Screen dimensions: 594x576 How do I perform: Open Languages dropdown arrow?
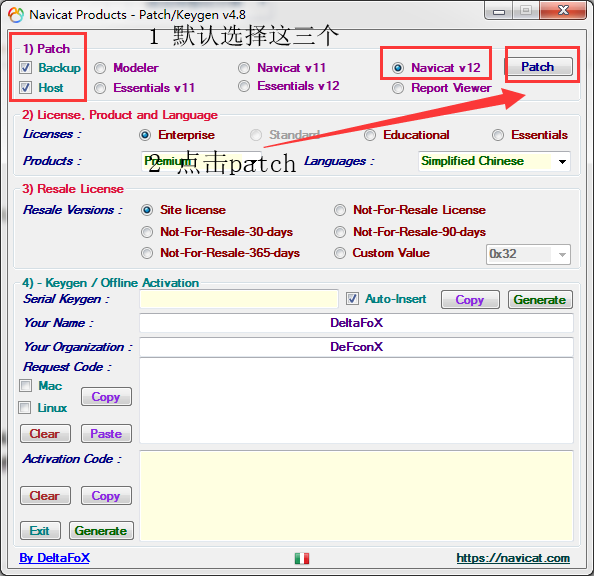562,161
